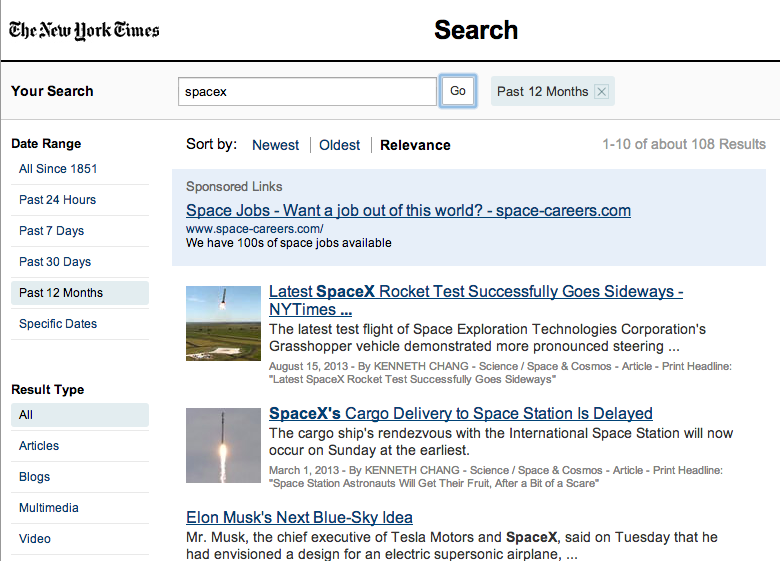
Task: Click the 'Search' page title
Action: tap(476, 30)
